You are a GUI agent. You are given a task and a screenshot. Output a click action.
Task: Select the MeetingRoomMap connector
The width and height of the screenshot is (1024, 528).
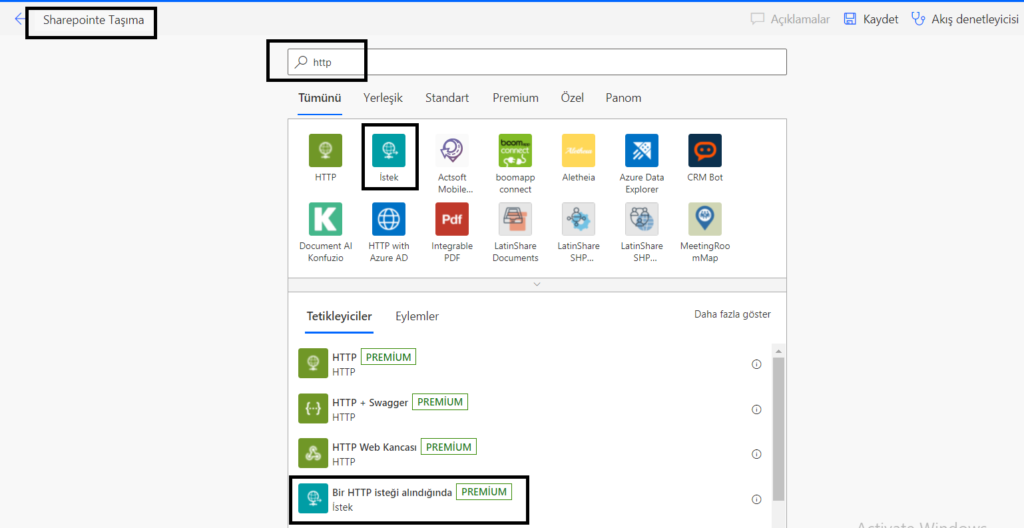point(705,219)
